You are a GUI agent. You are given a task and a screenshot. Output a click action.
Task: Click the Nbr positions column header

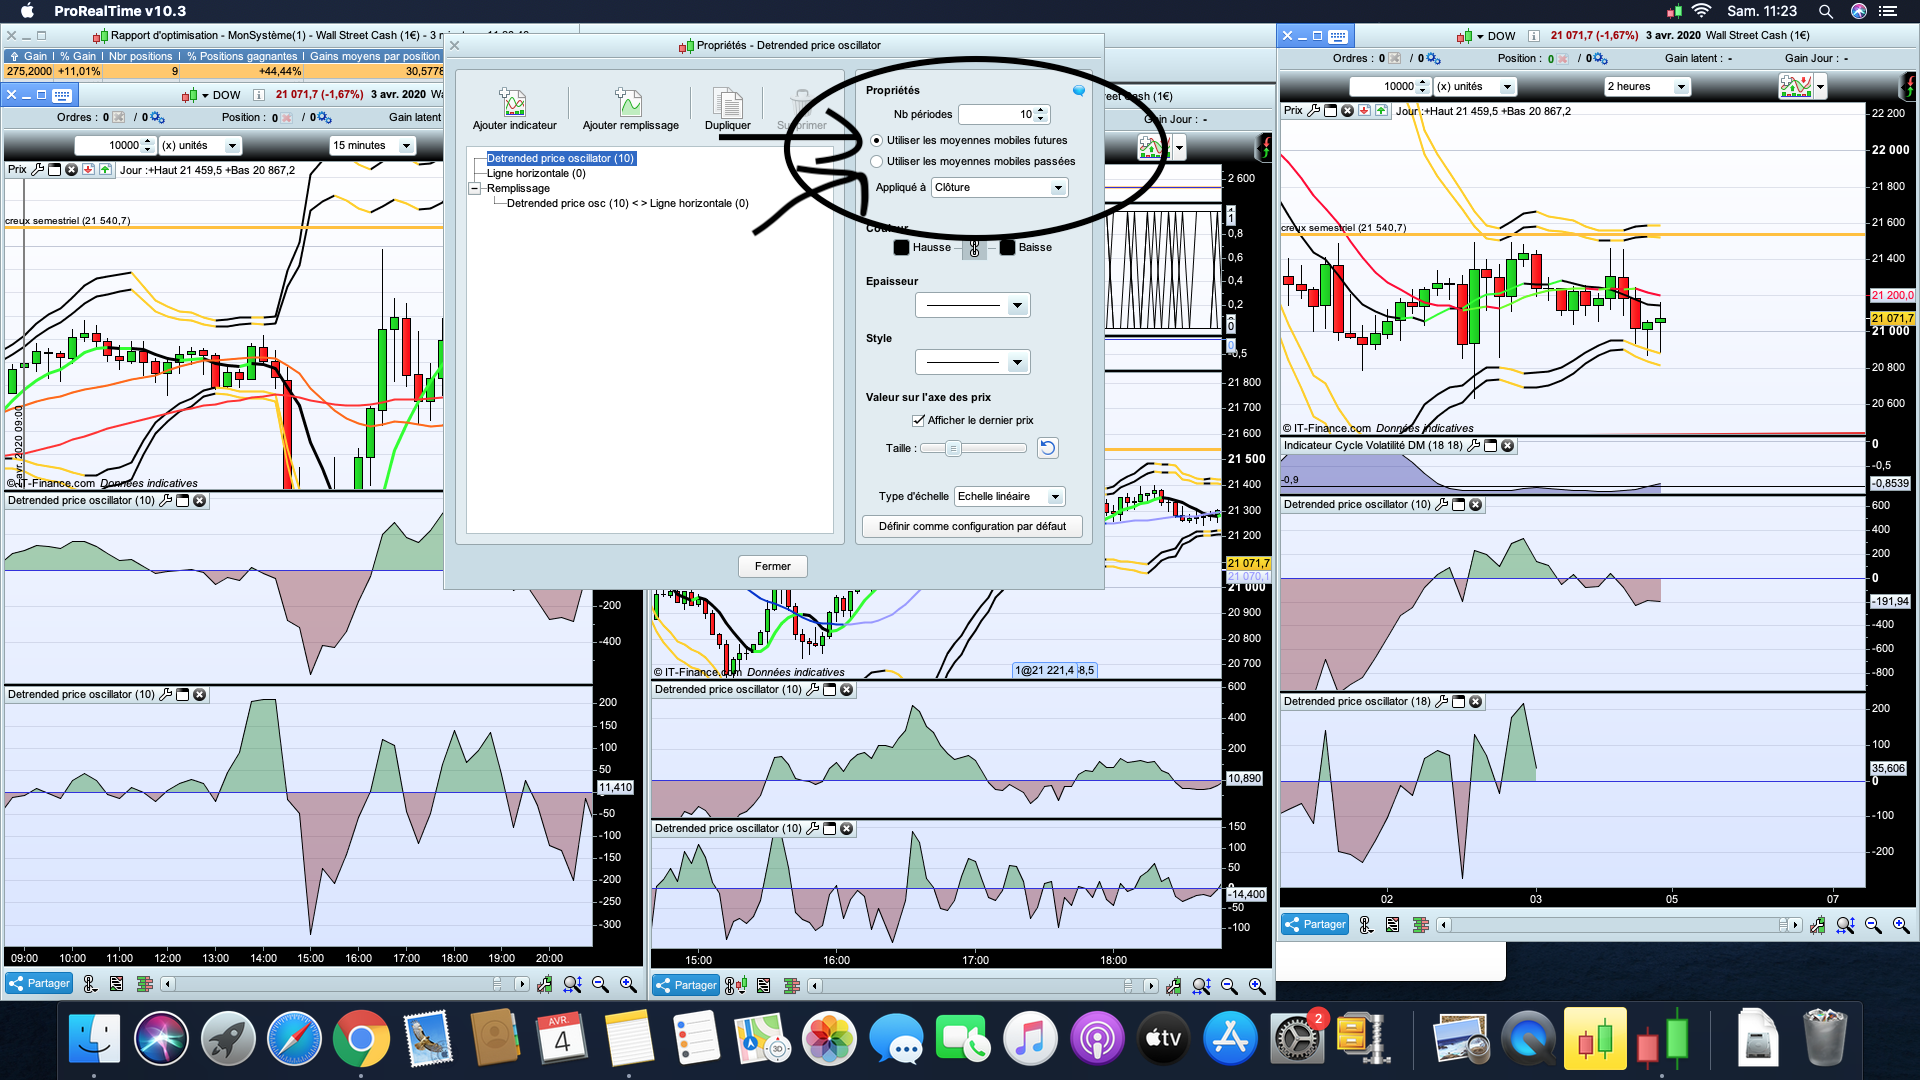click(x=140, y=56)
